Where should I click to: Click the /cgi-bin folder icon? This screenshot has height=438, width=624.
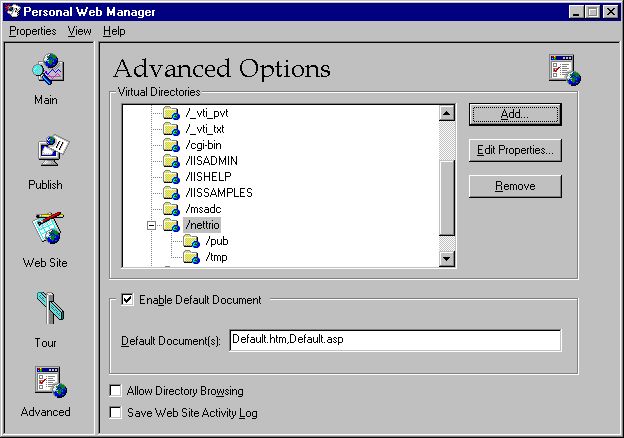click(171, 145)
